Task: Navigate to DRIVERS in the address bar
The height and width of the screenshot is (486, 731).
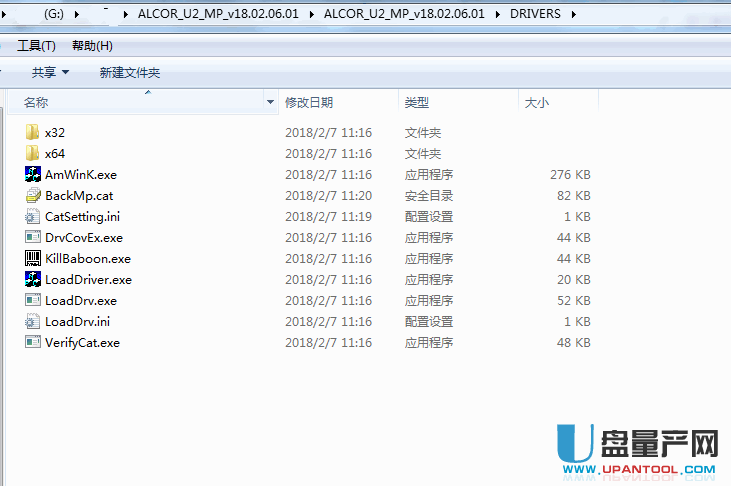Action: [533, 14]
